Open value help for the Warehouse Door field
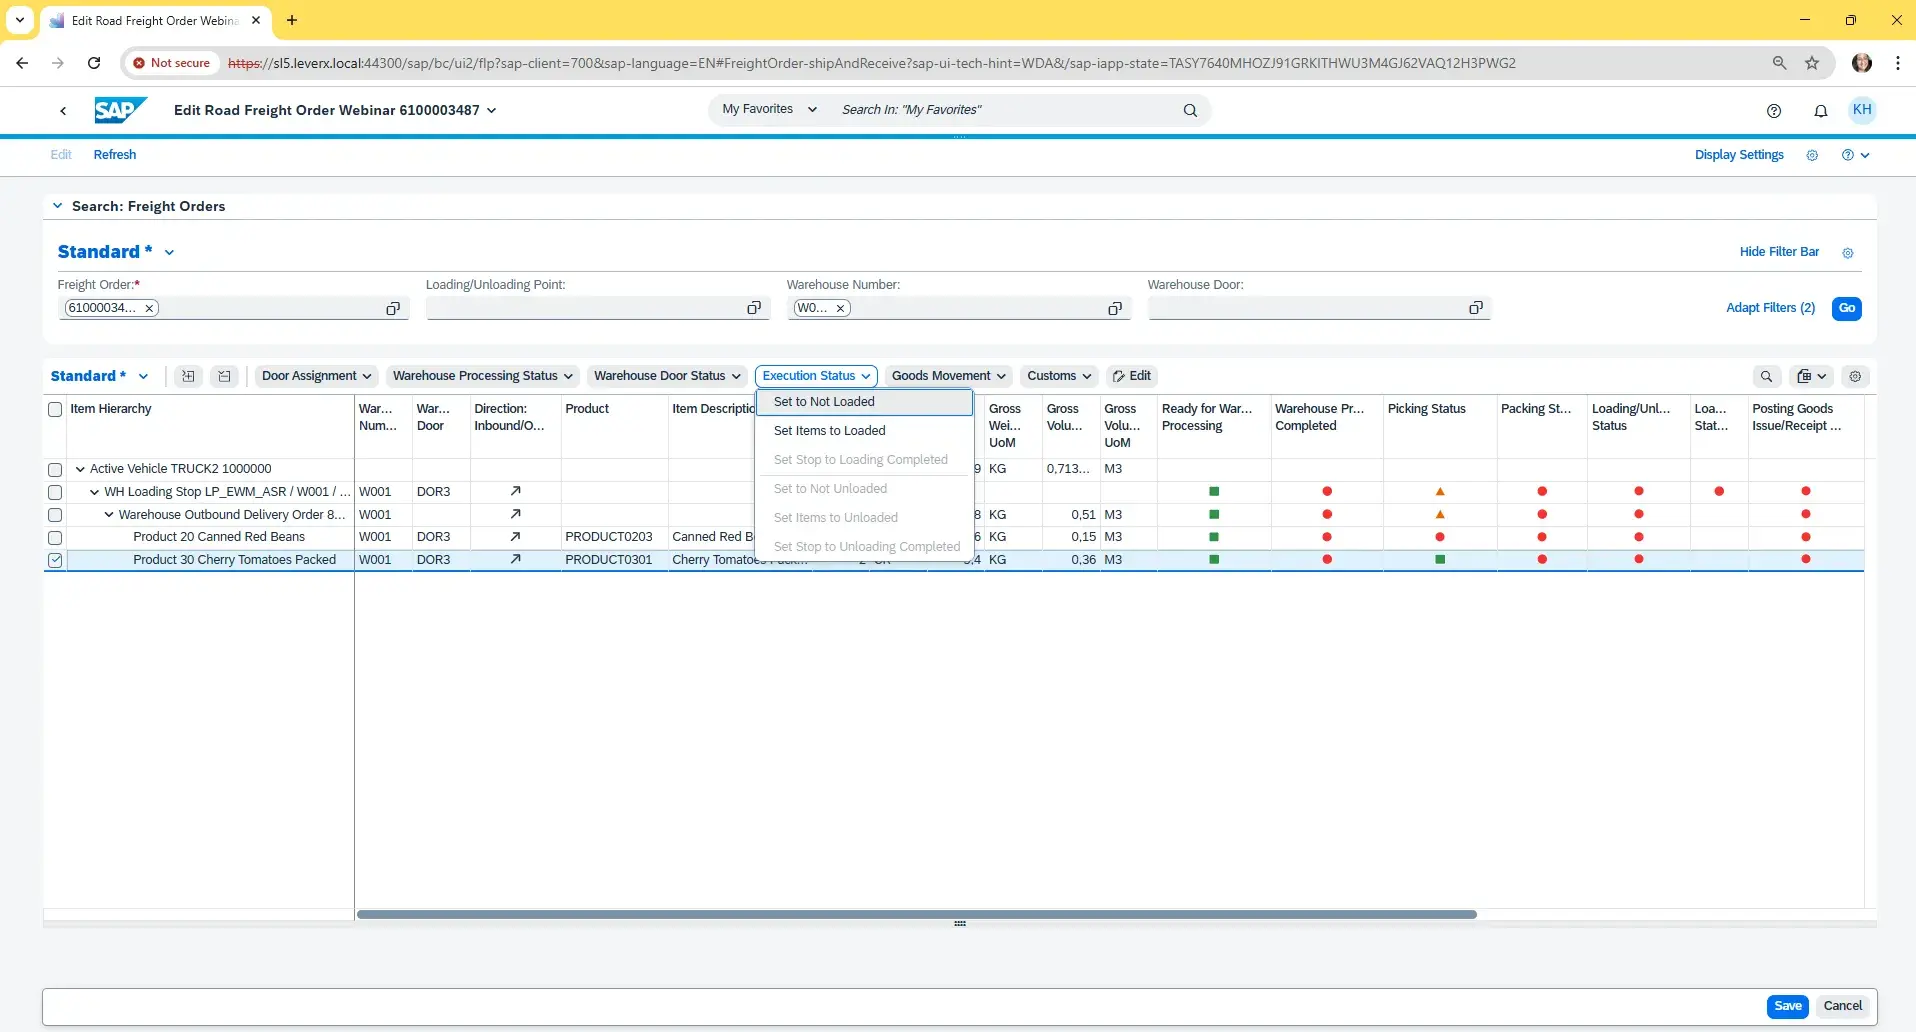The image size is (1916, 1032). tap(1475, 308)
